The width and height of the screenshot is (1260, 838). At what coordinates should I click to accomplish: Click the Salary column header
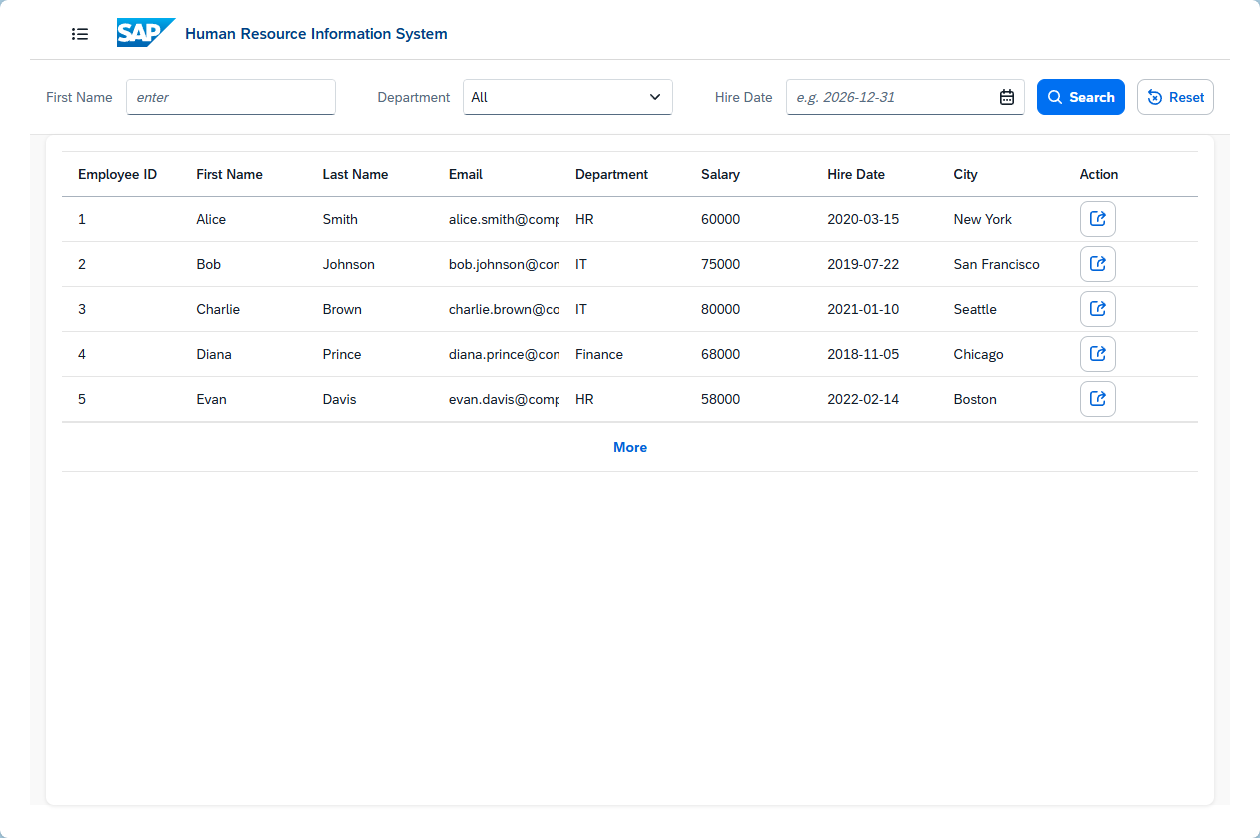pyautogui.click(x=720, y=174)
